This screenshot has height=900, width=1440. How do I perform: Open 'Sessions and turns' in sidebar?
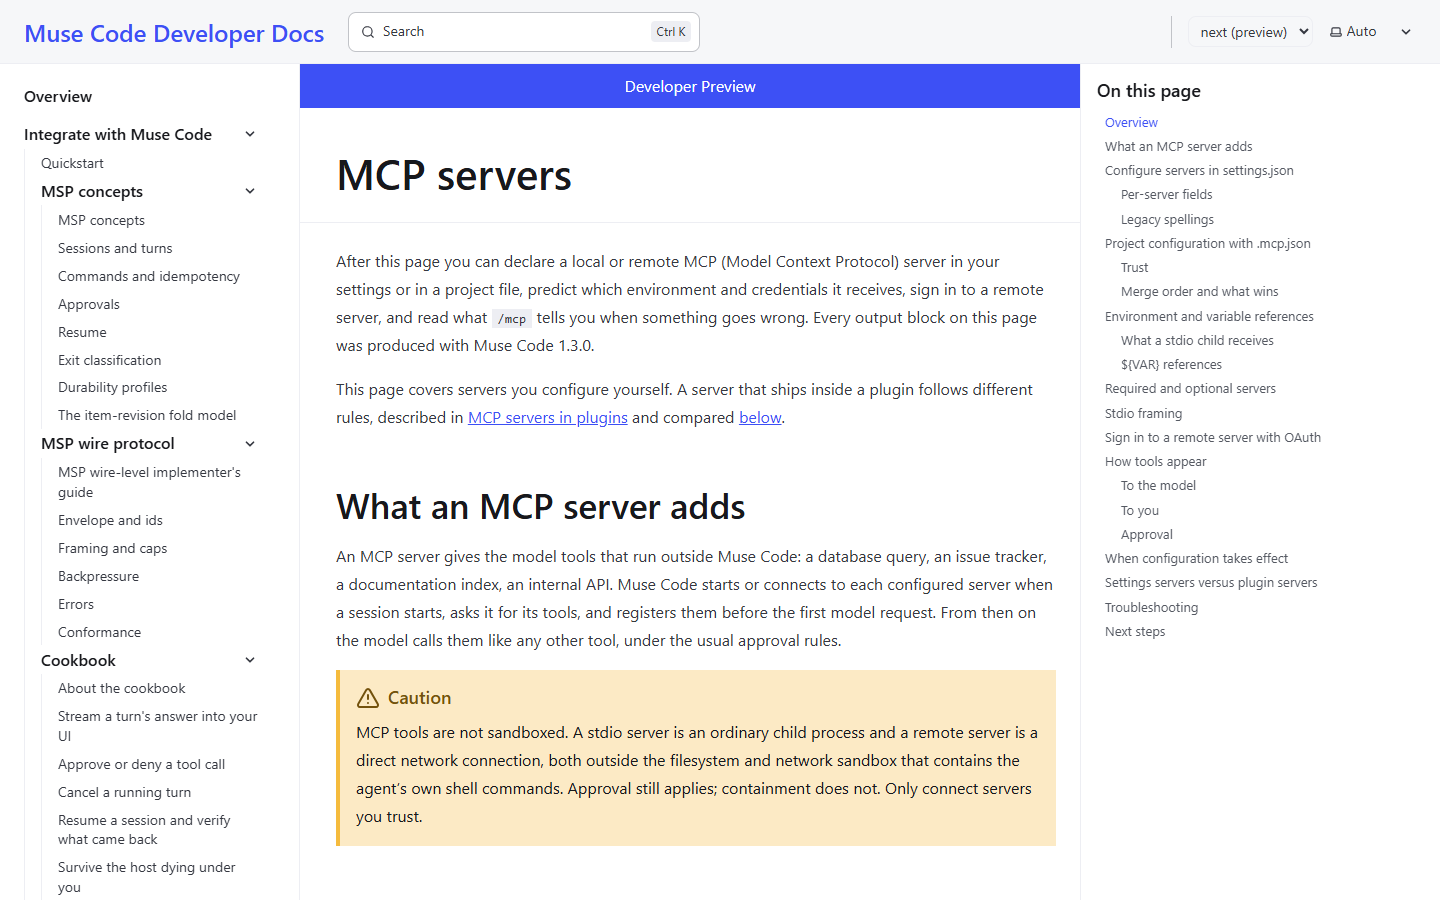[x=115, y=248]
